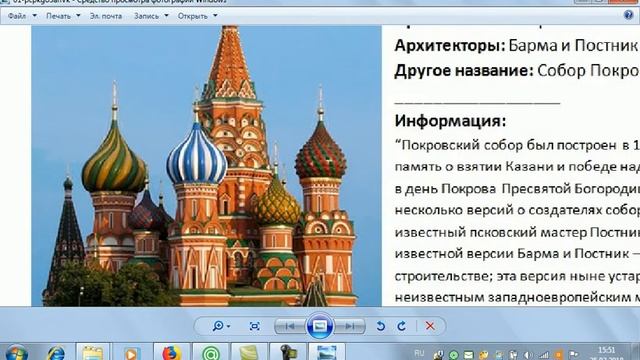Delete the photo with the red X icon
Image resolution: width=640 pixels, height=360 pixels.
(430, 326)
